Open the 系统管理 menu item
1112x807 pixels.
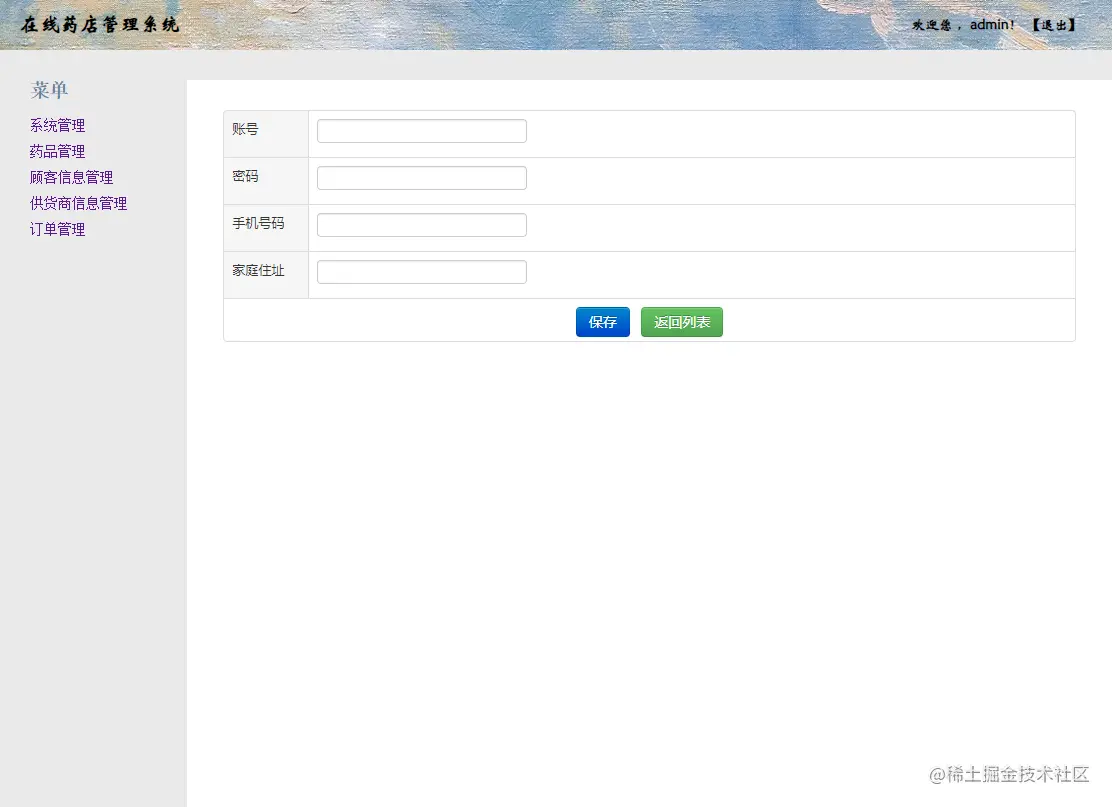point(57,125)
